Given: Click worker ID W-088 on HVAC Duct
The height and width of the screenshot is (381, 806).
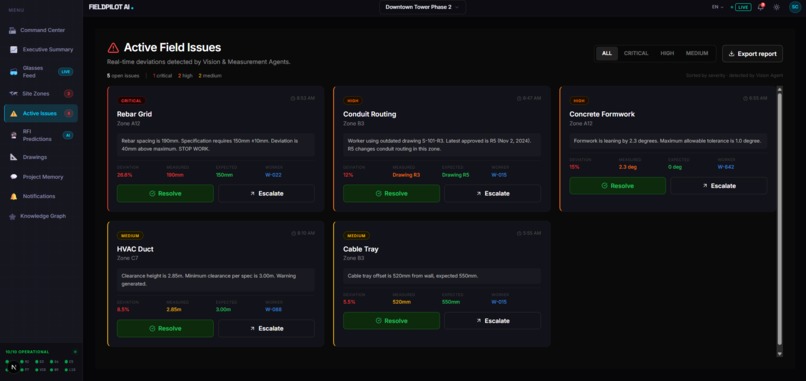Looking at the screenshot, I should (273, 310).
